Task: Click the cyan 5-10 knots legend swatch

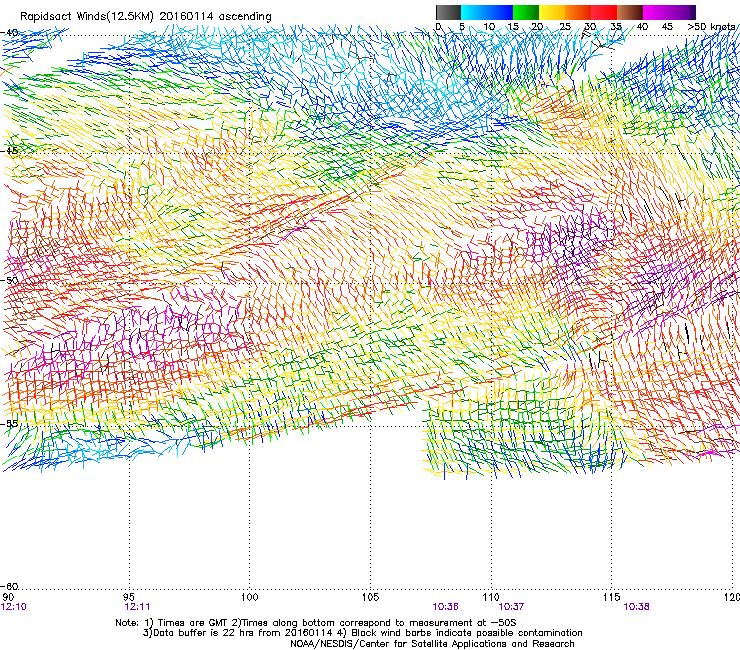Action: tap(474, 12)
